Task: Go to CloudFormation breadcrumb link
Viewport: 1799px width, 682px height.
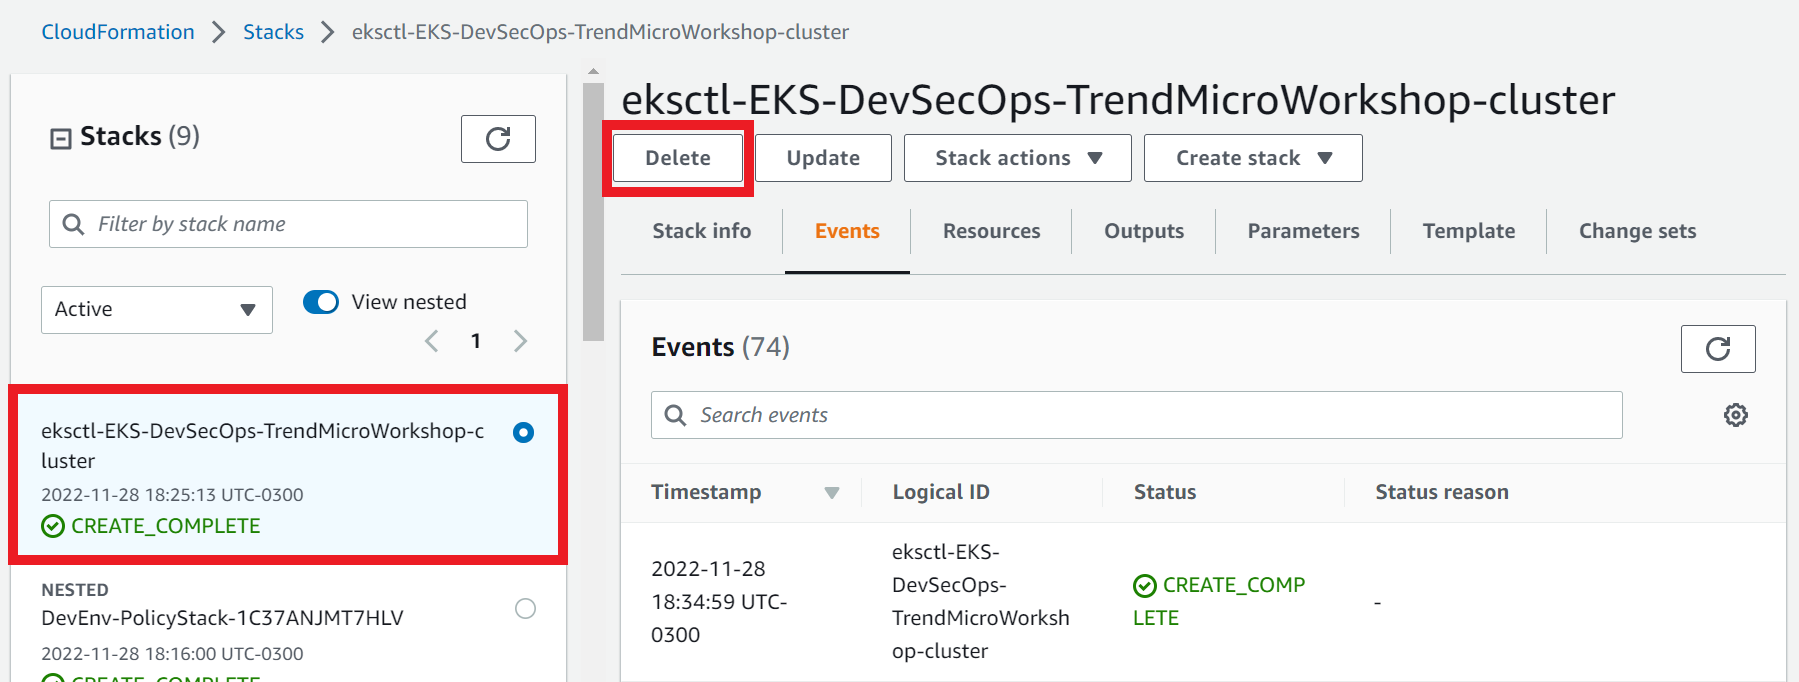Action: [x=118, y=32]
